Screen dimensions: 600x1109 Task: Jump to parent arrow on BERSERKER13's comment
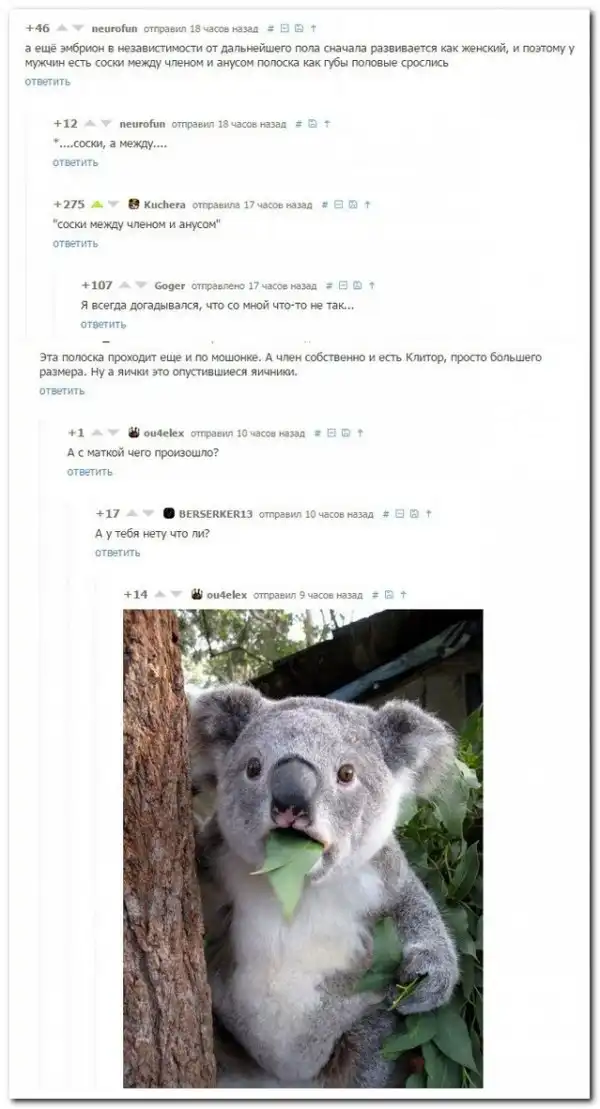coord(428,514)
